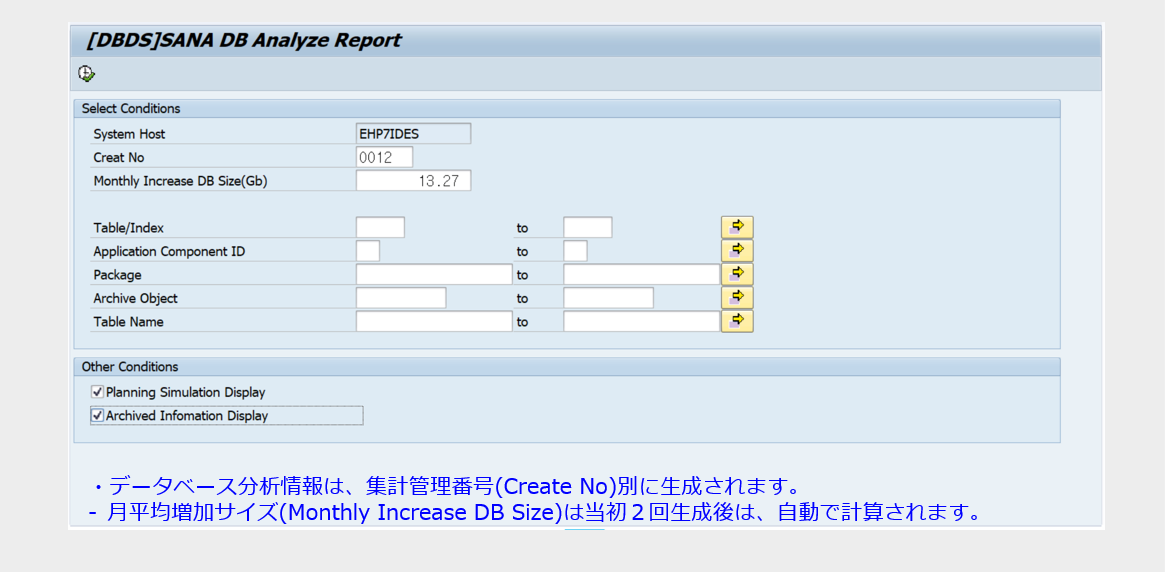Image resolution: width=1169 pixels, height=572 pixels.
Task: Click the Archive Object label
Action: [x=135, y=298]
